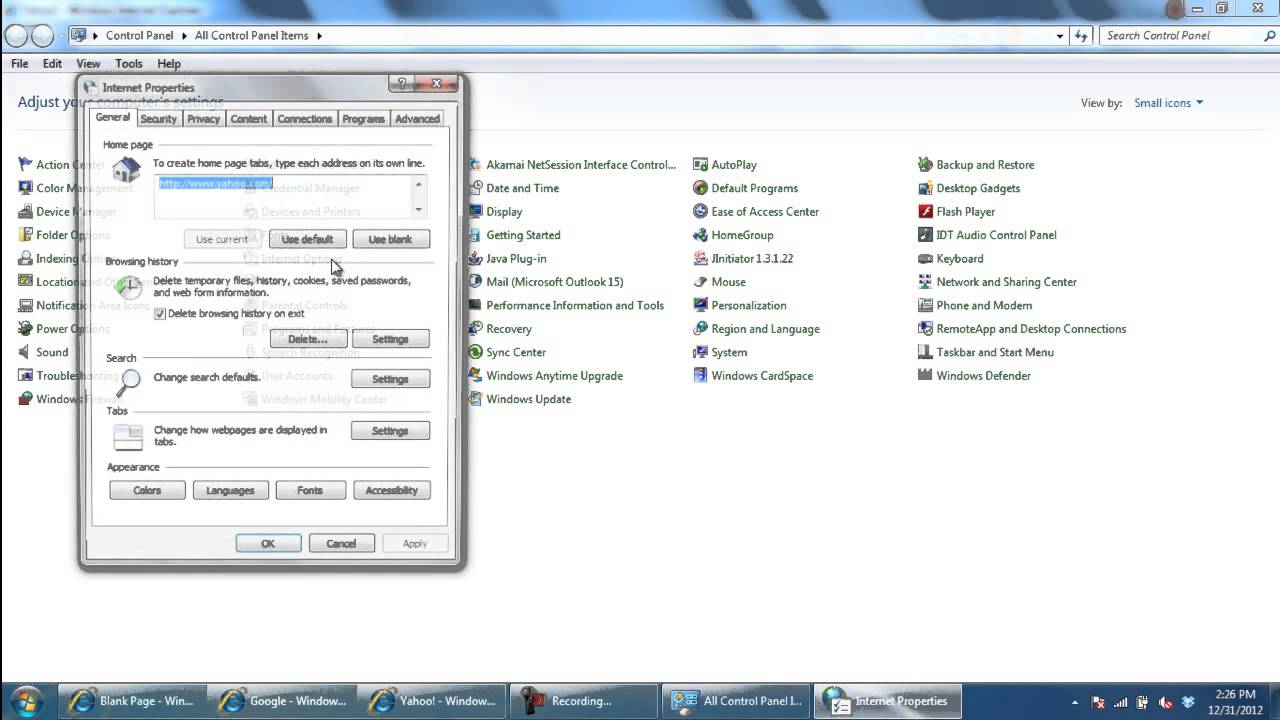
Task: Switch to the Programs tab
Action: [363, 119]
